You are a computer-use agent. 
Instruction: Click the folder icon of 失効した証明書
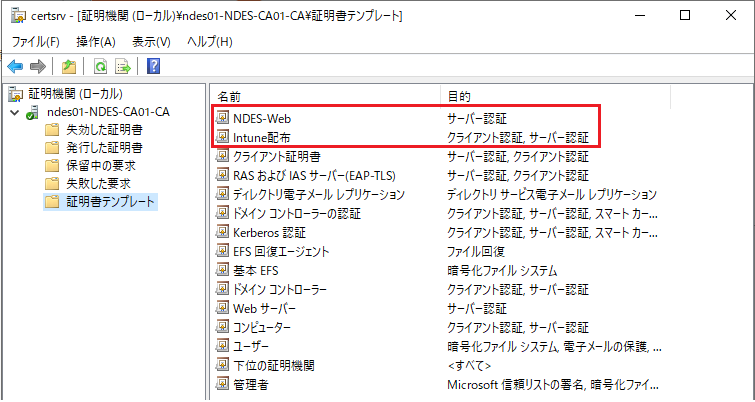coord(52,130)
